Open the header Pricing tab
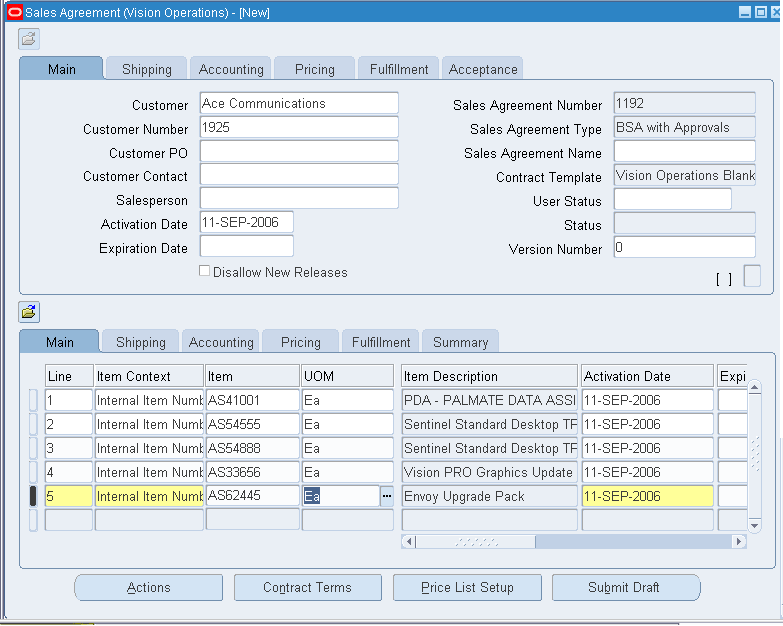783x626 pixels. 315,69
